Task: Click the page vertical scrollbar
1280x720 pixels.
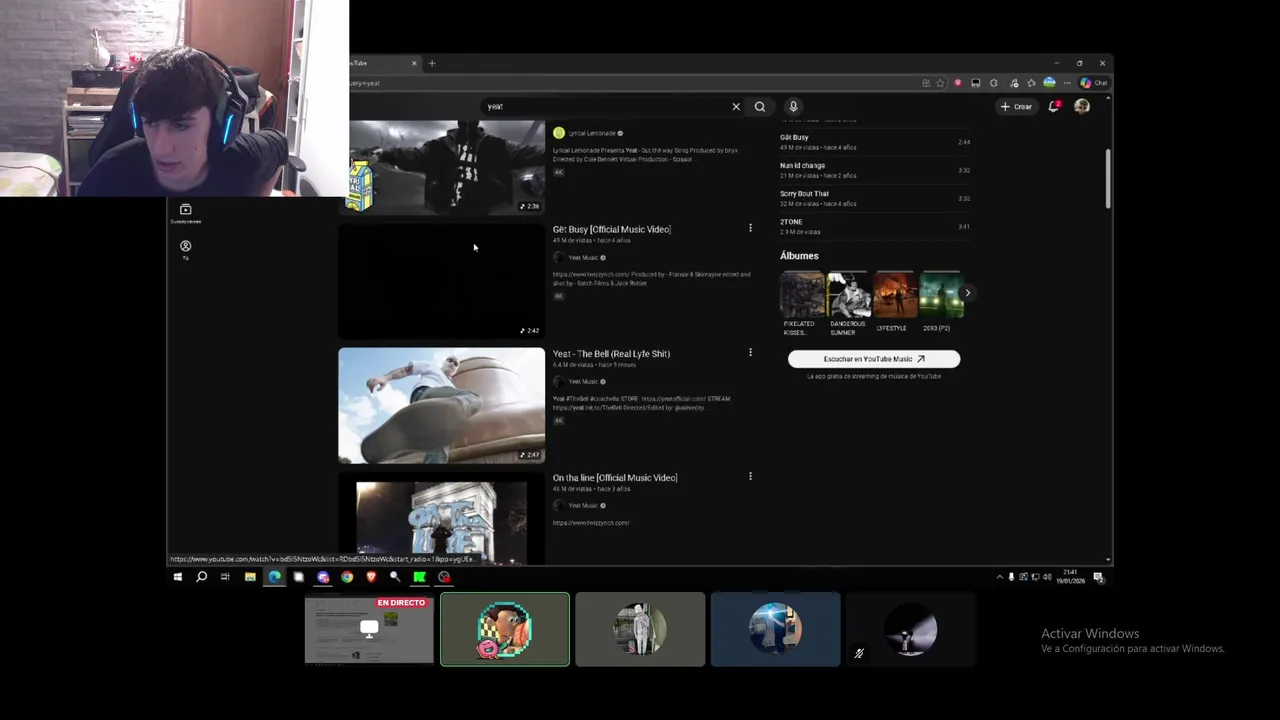Action: pyautogui.click(x=1108, y=178)
